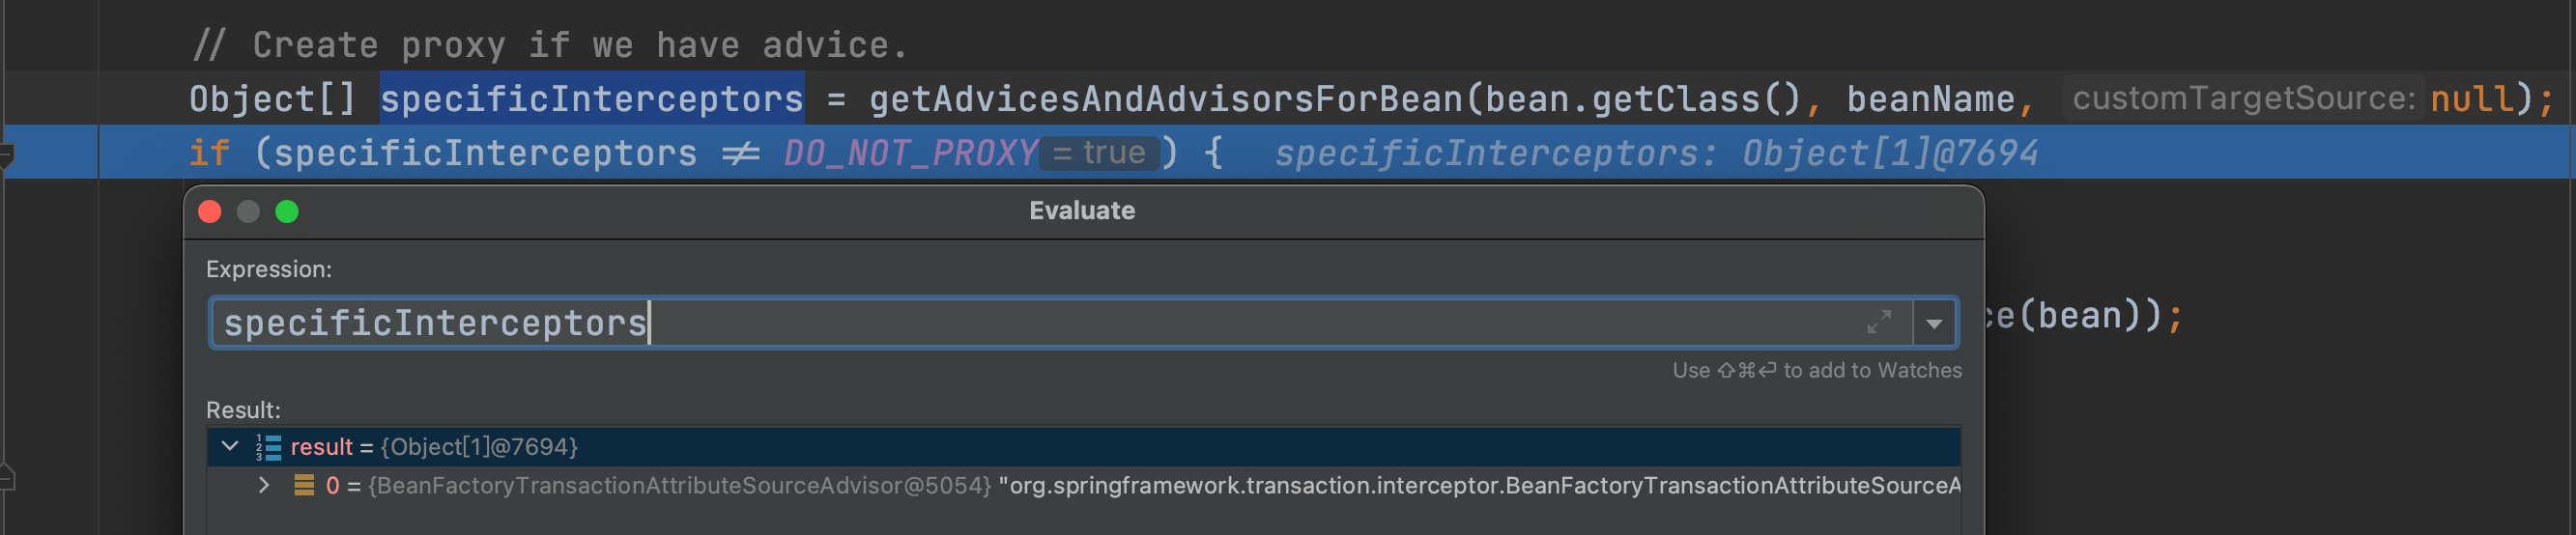Click the getAdvicesAndAdvisorsForBean method call
Viewport: 2576px width, 535px height.
pyautogui.click(x=1165, y=99)
